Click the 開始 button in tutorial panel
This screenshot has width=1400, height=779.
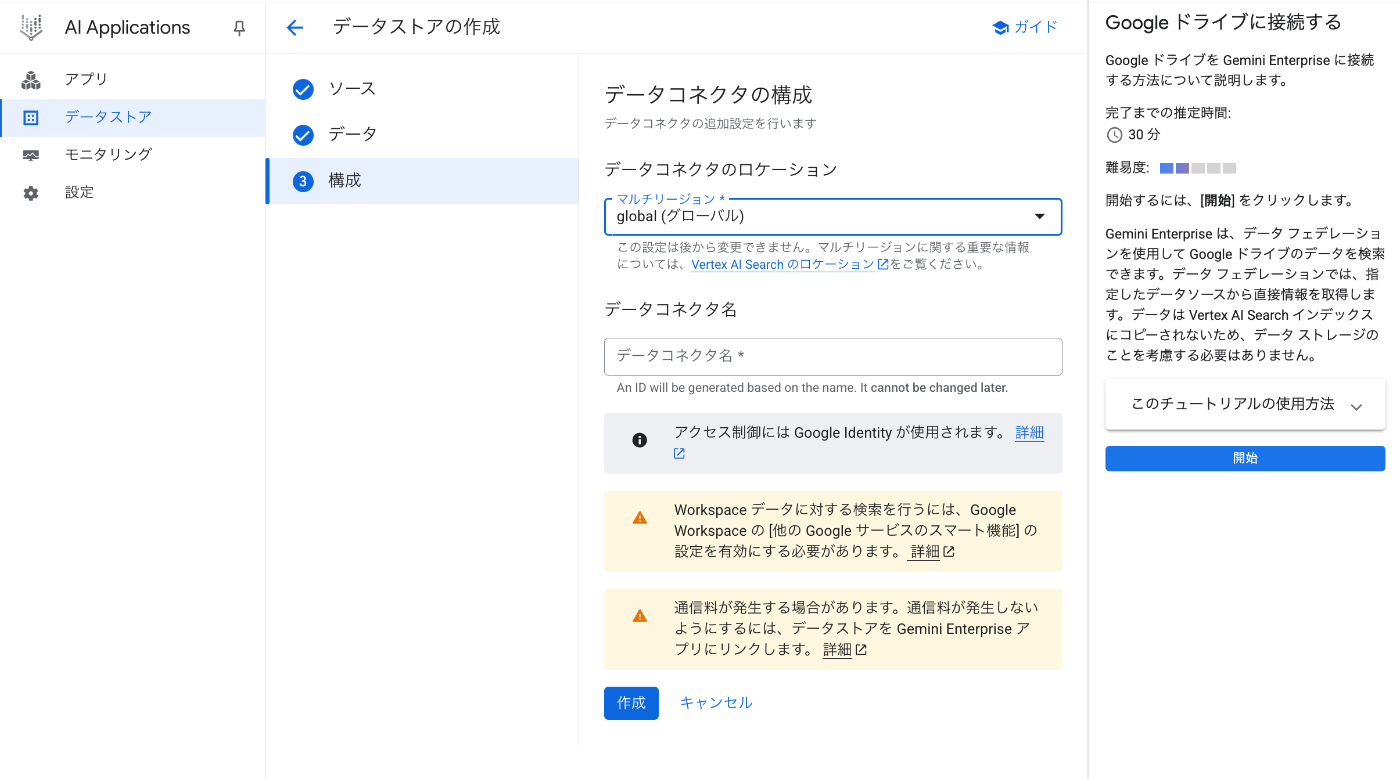click(x=1245, y=458)
